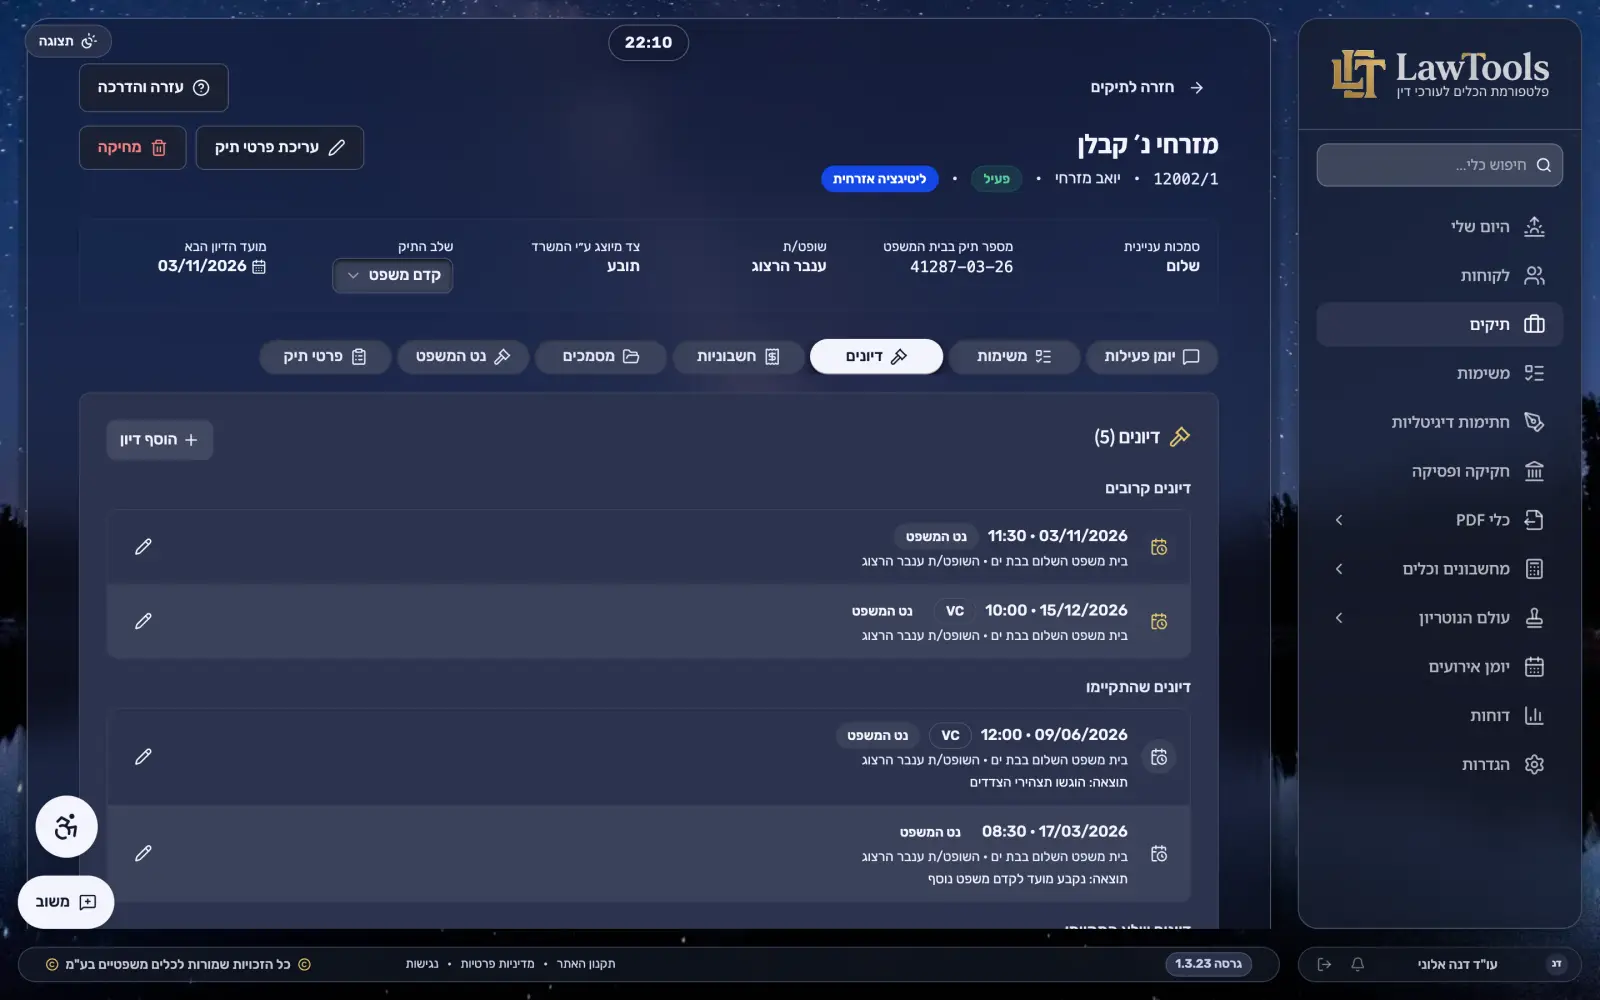Toggle the תצוגה display theme button
Screen dimensions: 1600x1000
tap(68, 41)
